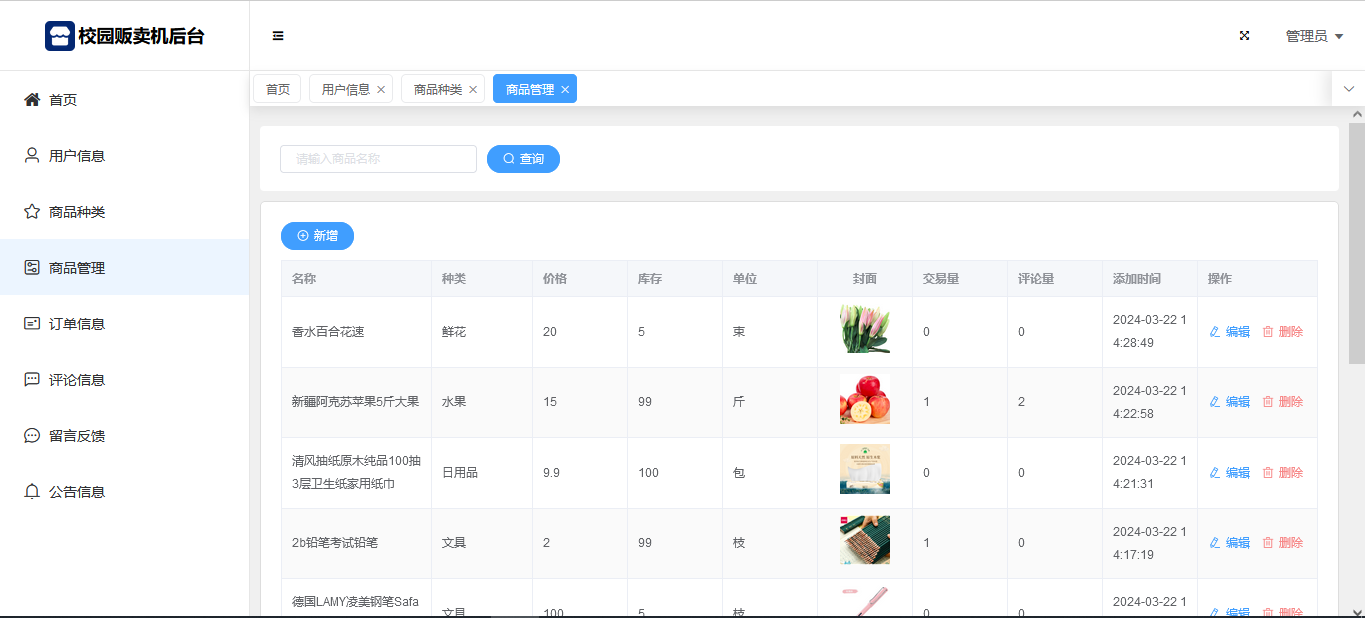Close the 商品管理 tab
The image size is (1365, 618).
tap(565, 90)
